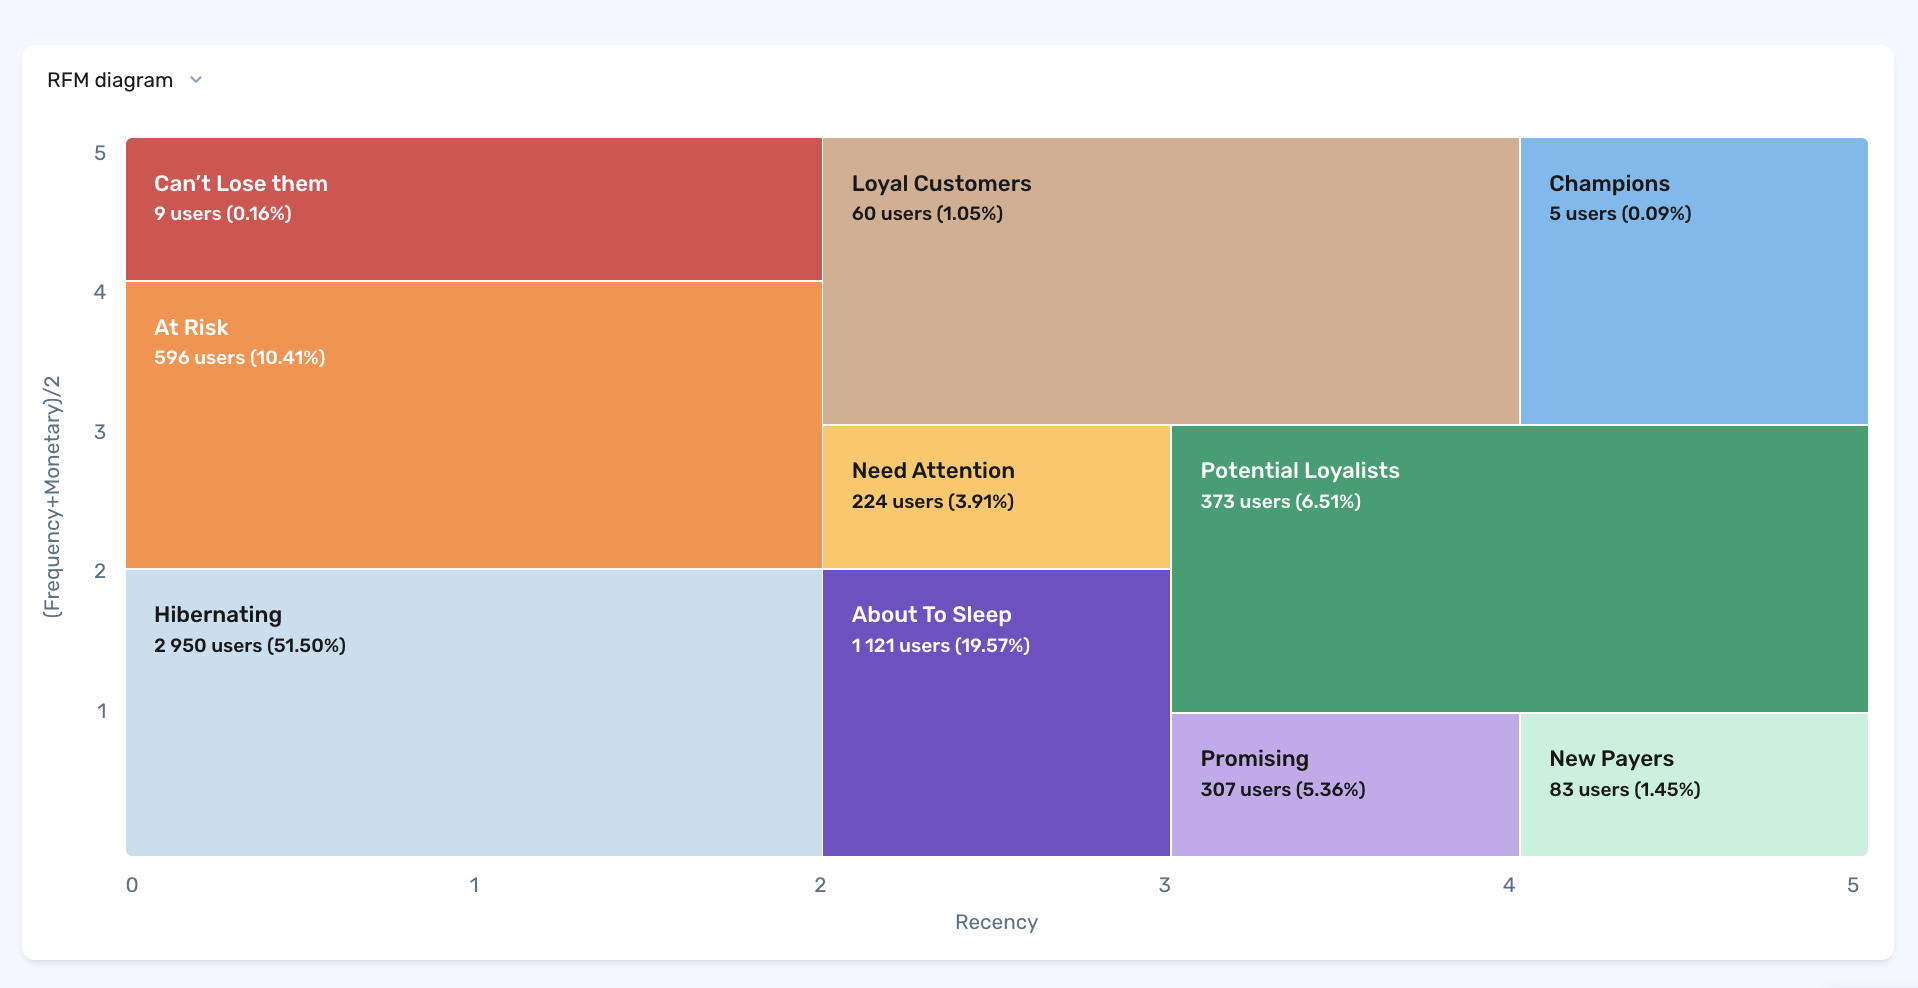Click the 83 users (1.45%) label
This screenshot has width=1918, height=988.
pyautogui.click(x=1624, y=790)
